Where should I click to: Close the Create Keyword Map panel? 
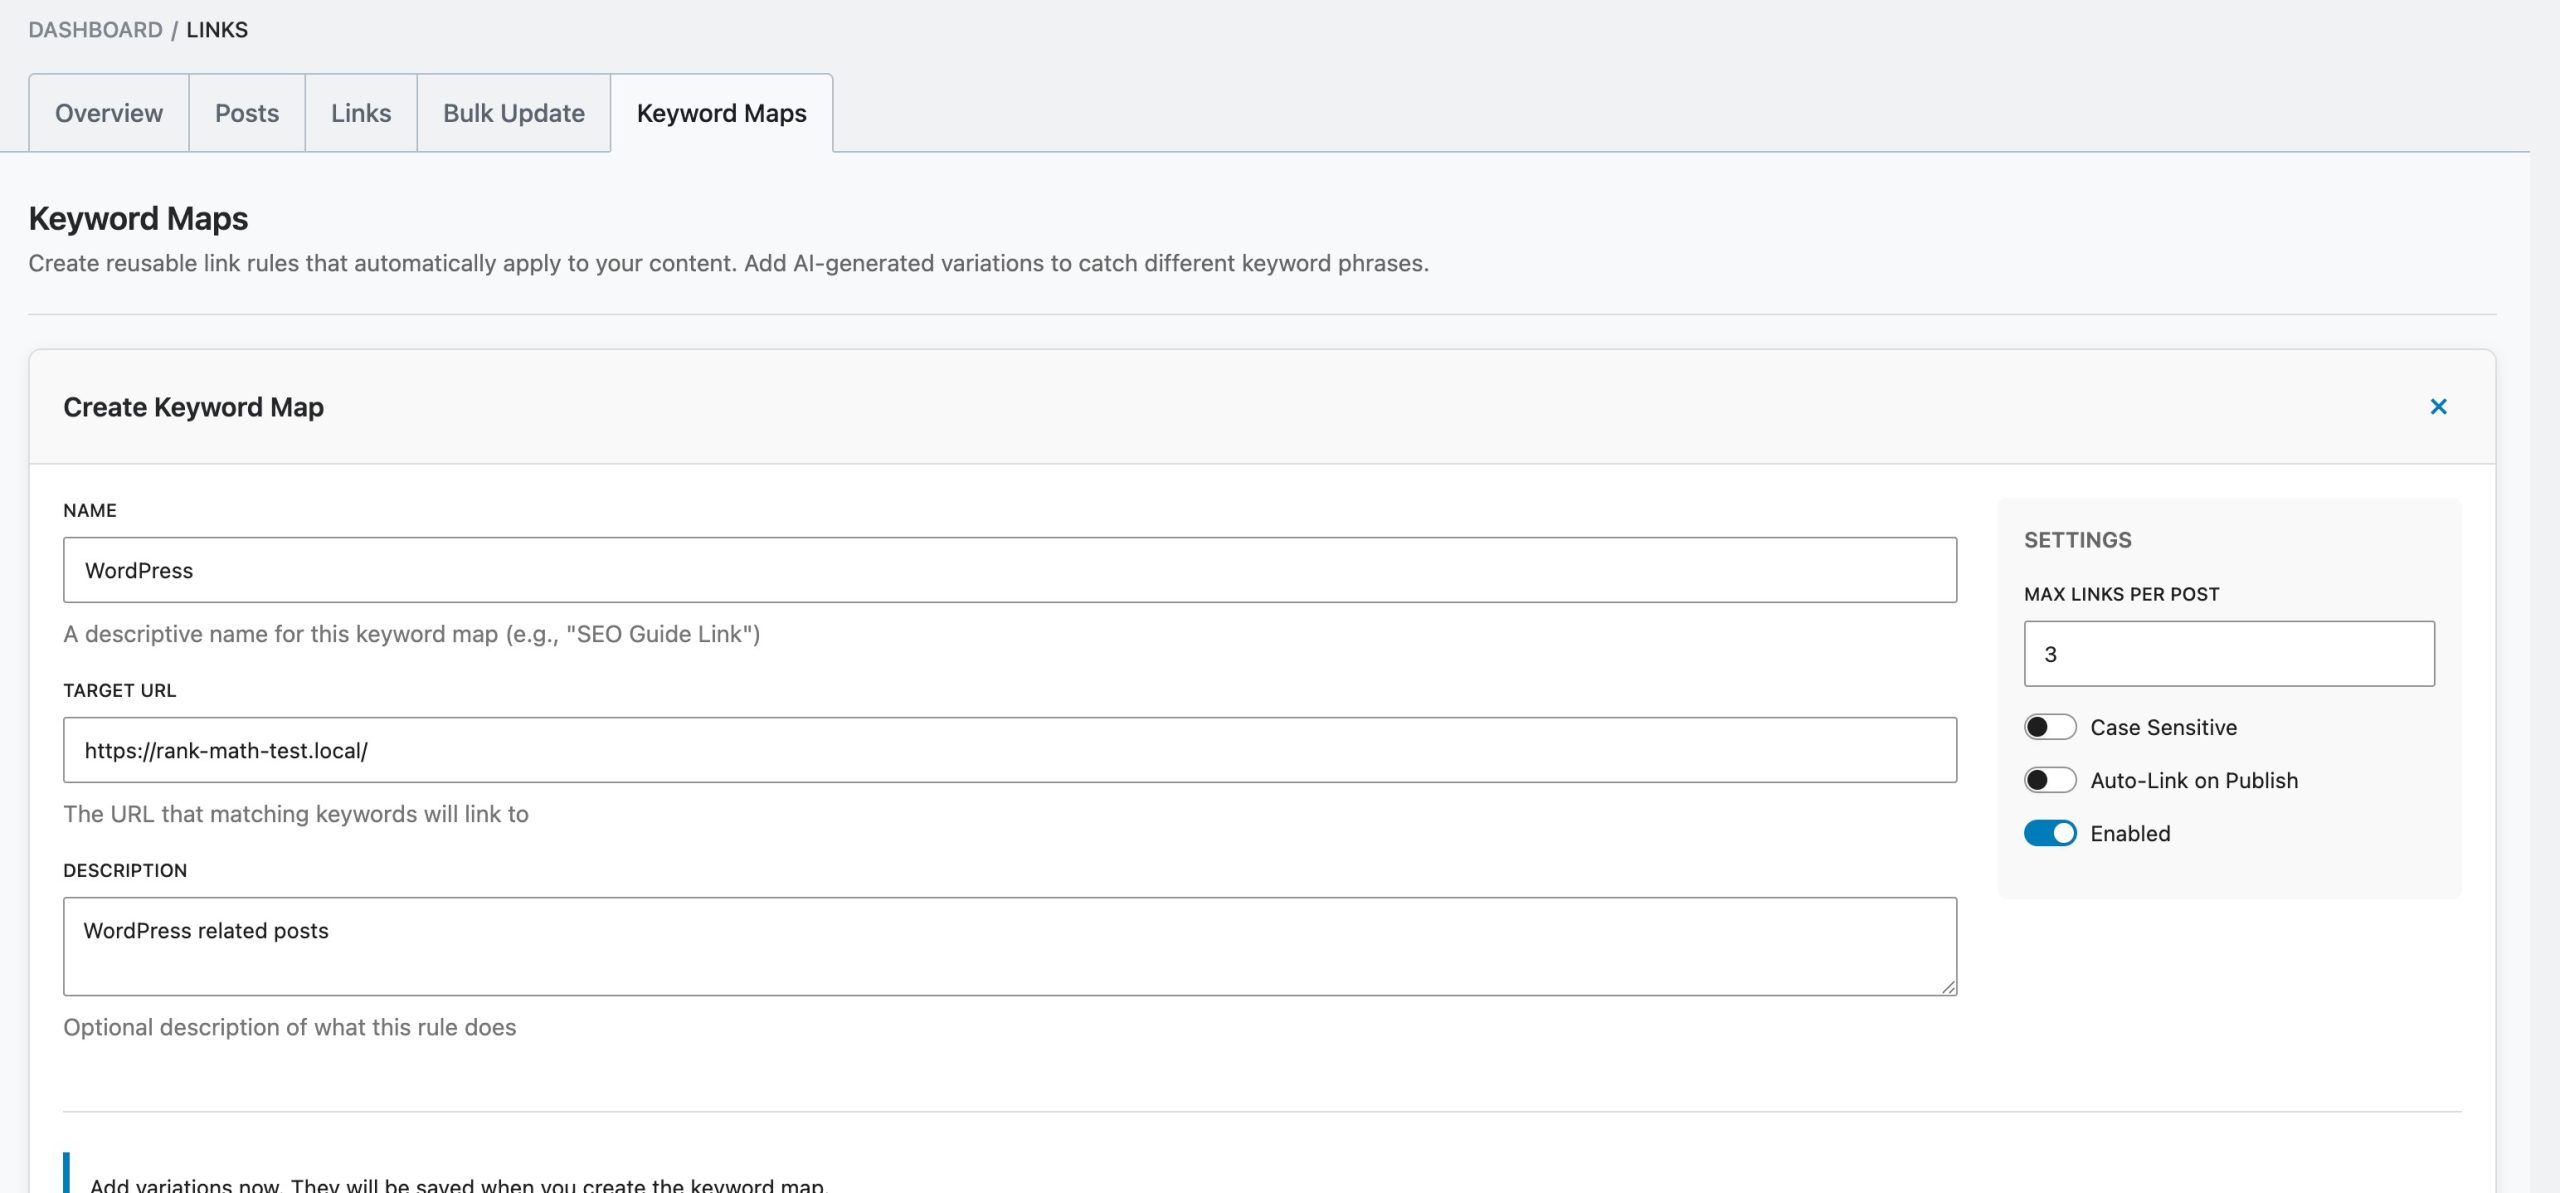click(x=2438, y=406)
